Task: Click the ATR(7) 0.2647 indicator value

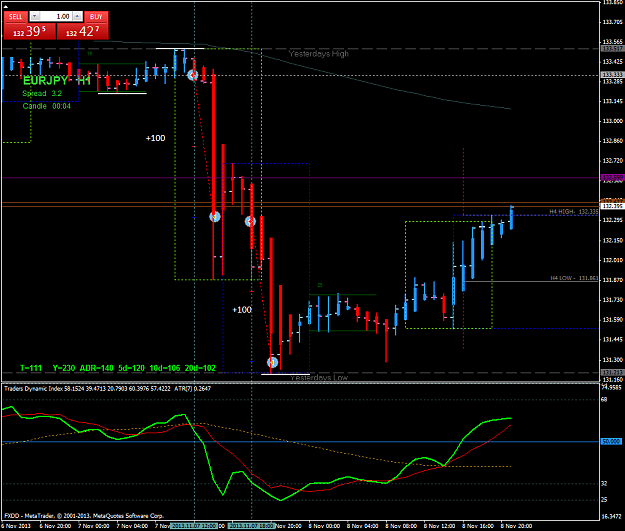Action: point(193,388)
